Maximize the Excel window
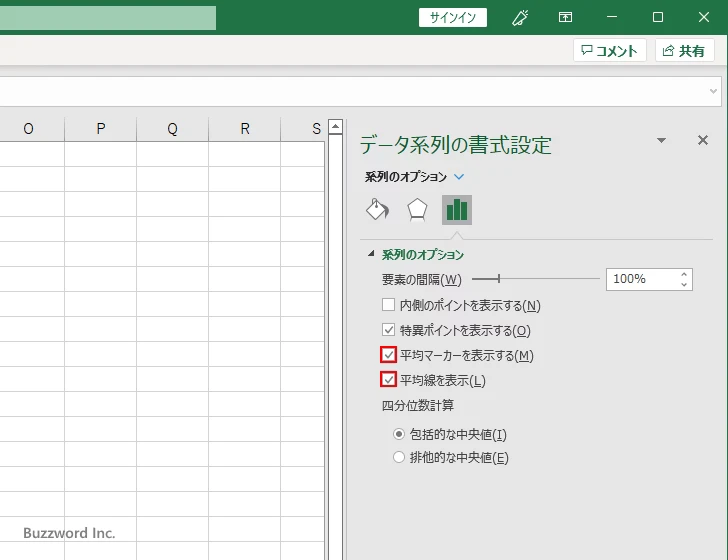 click(x=657, y=17)
